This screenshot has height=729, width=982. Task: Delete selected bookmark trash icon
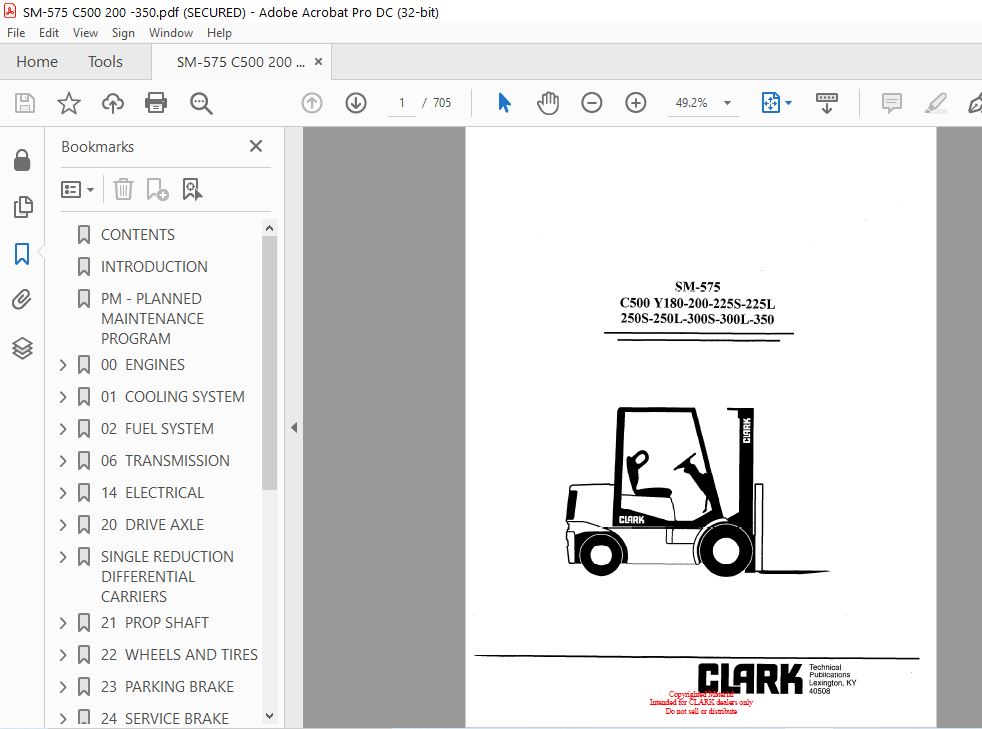pyautogui.click(x=123, y=189)
